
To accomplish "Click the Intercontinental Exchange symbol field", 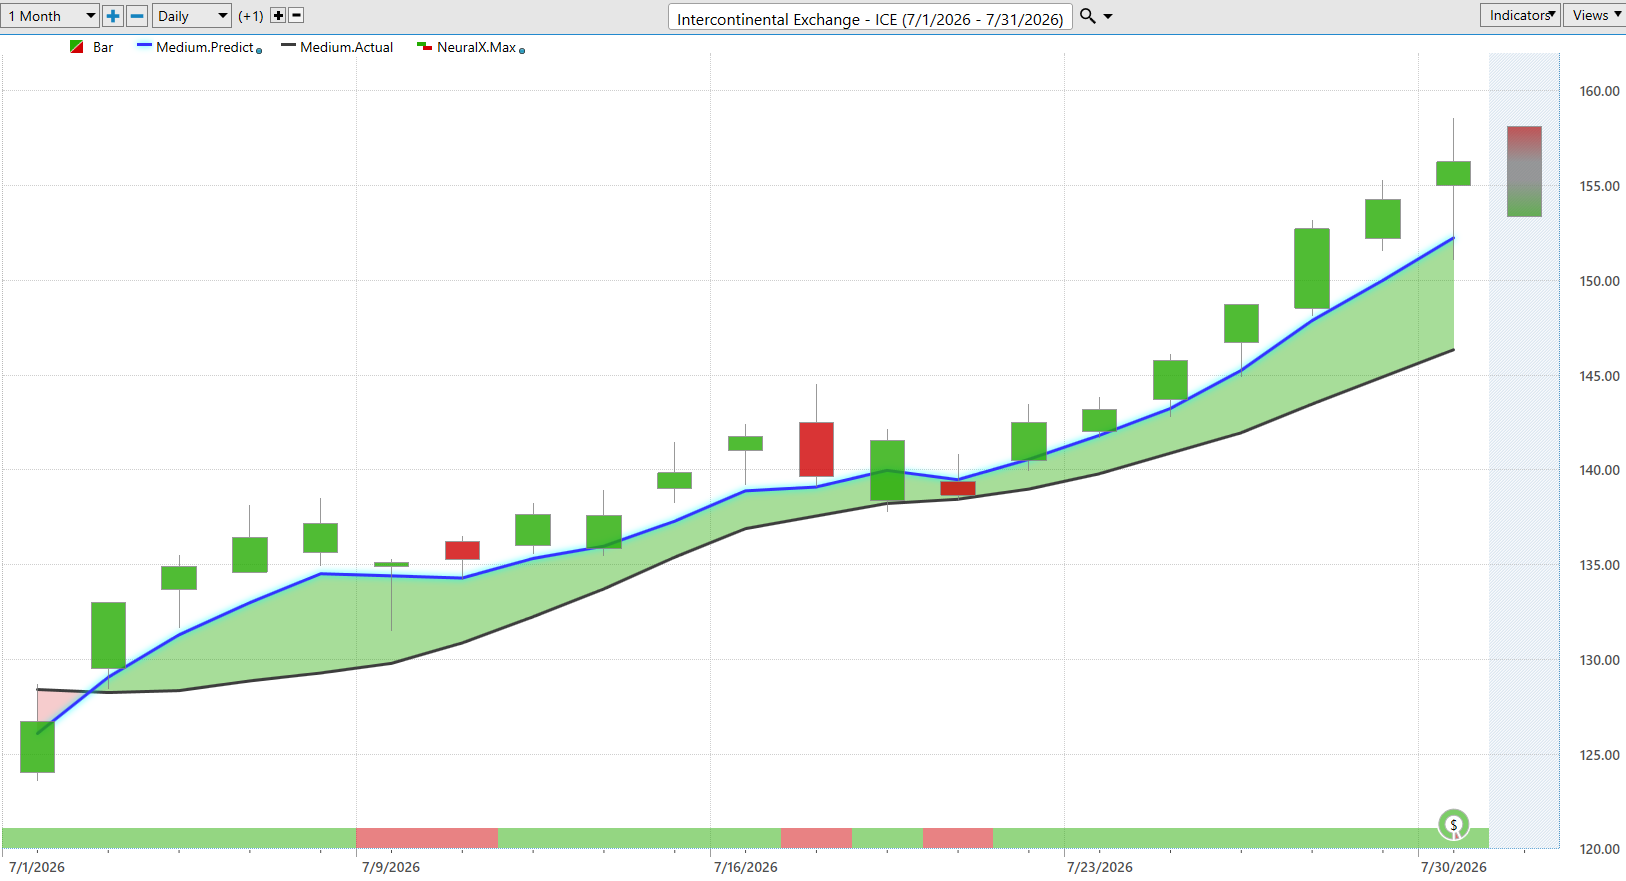I will tap(870, 18).
